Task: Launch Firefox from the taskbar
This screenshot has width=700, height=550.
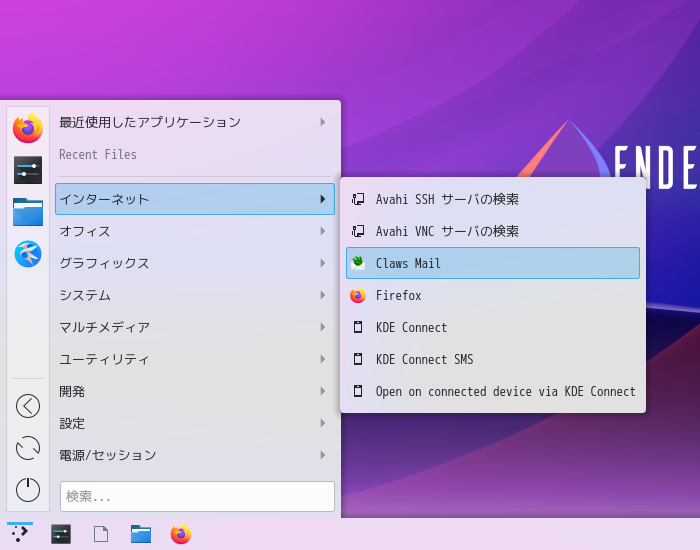Action: click(x=181, y=534)
